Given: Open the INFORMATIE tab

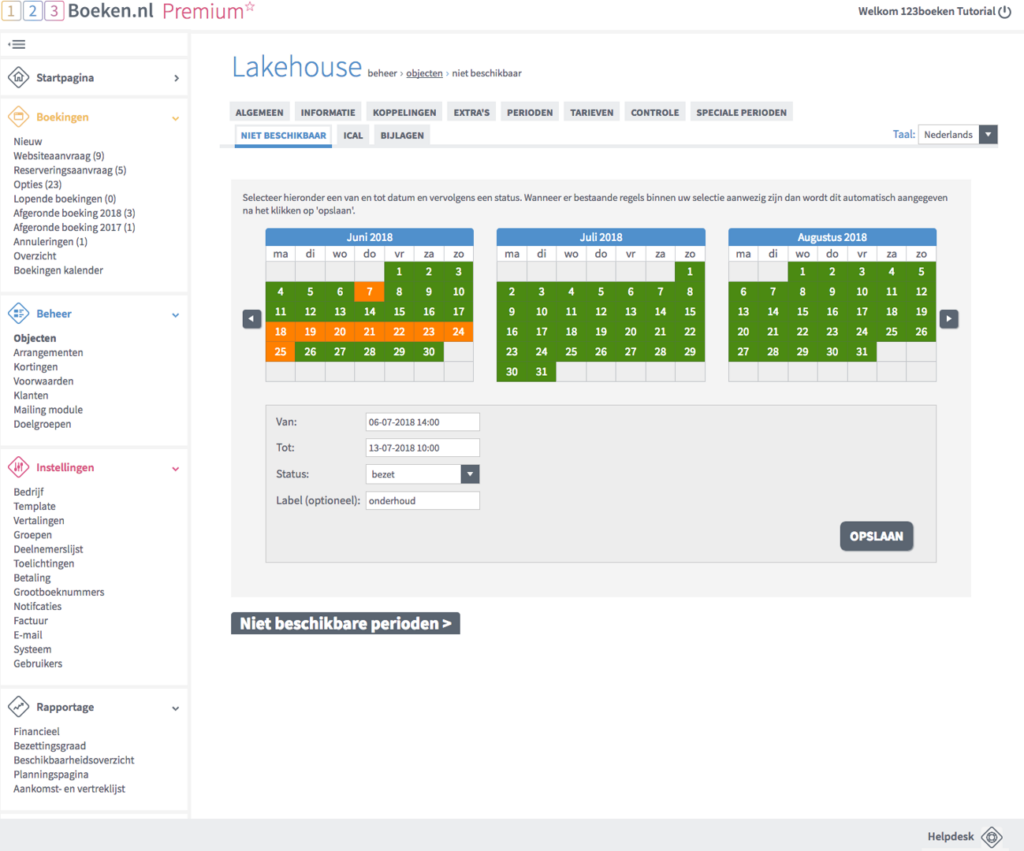Looking at the screenshot, I should tap(328, 112).
